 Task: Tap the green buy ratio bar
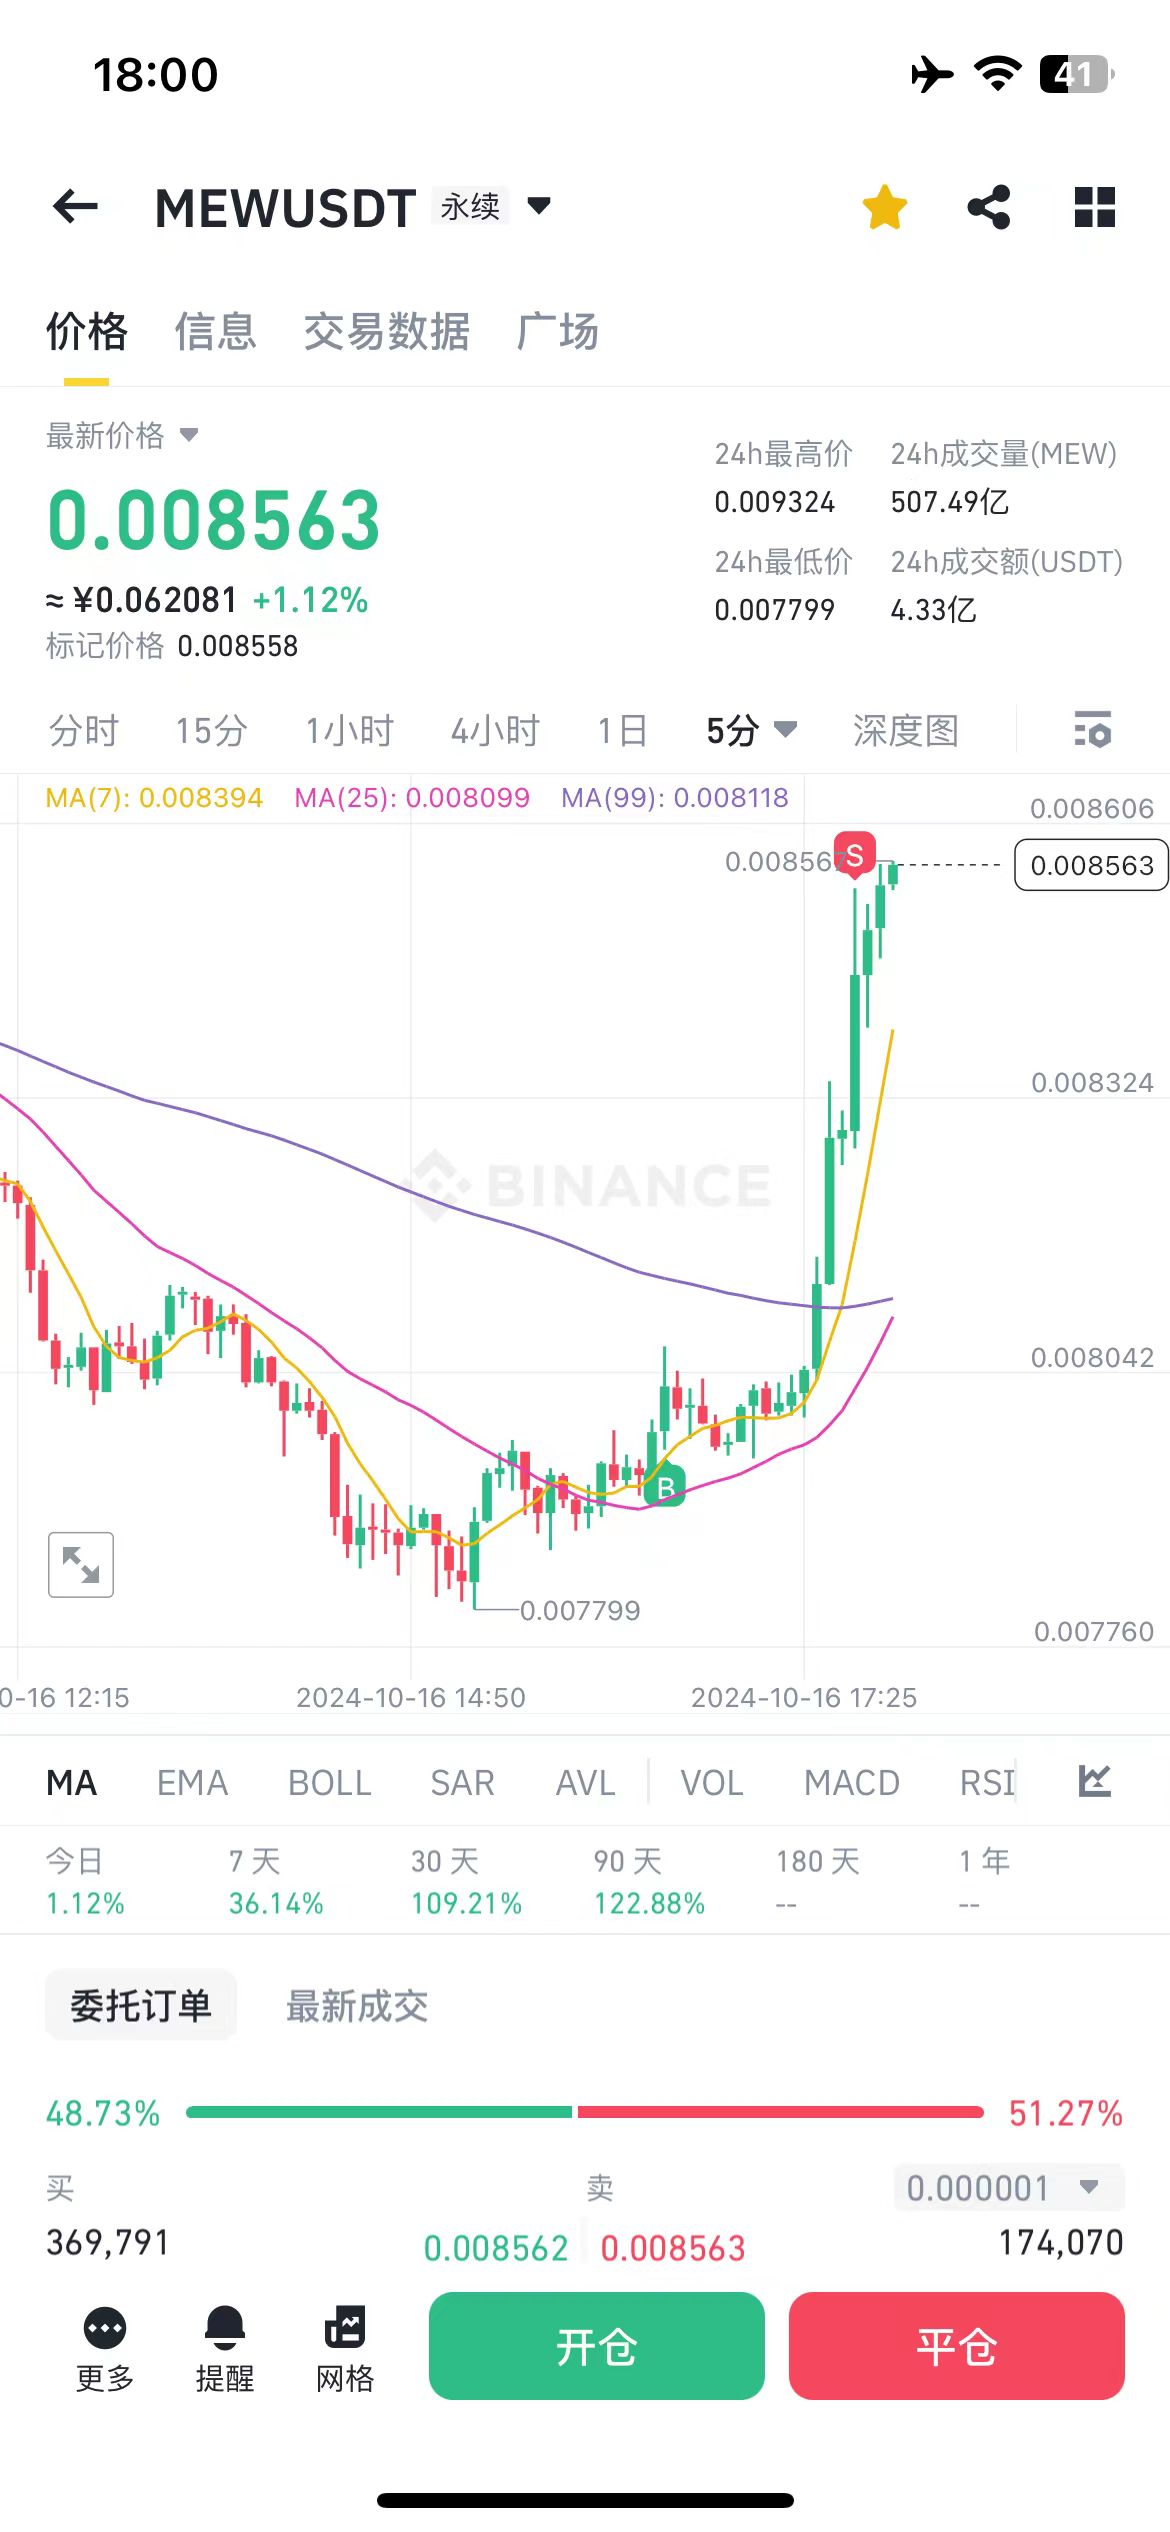(x=379, y=2112)
